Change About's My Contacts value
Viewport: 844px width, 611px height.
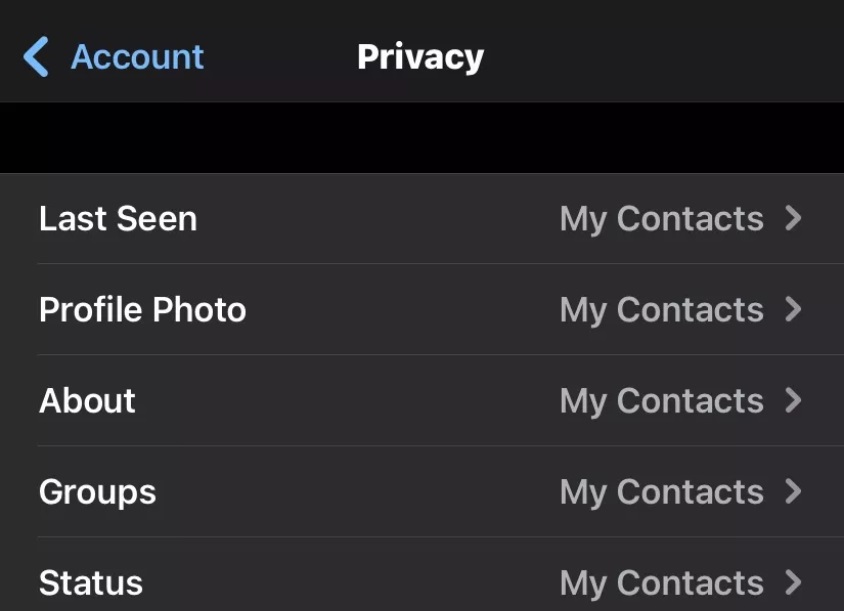click(x=662, y=402)
